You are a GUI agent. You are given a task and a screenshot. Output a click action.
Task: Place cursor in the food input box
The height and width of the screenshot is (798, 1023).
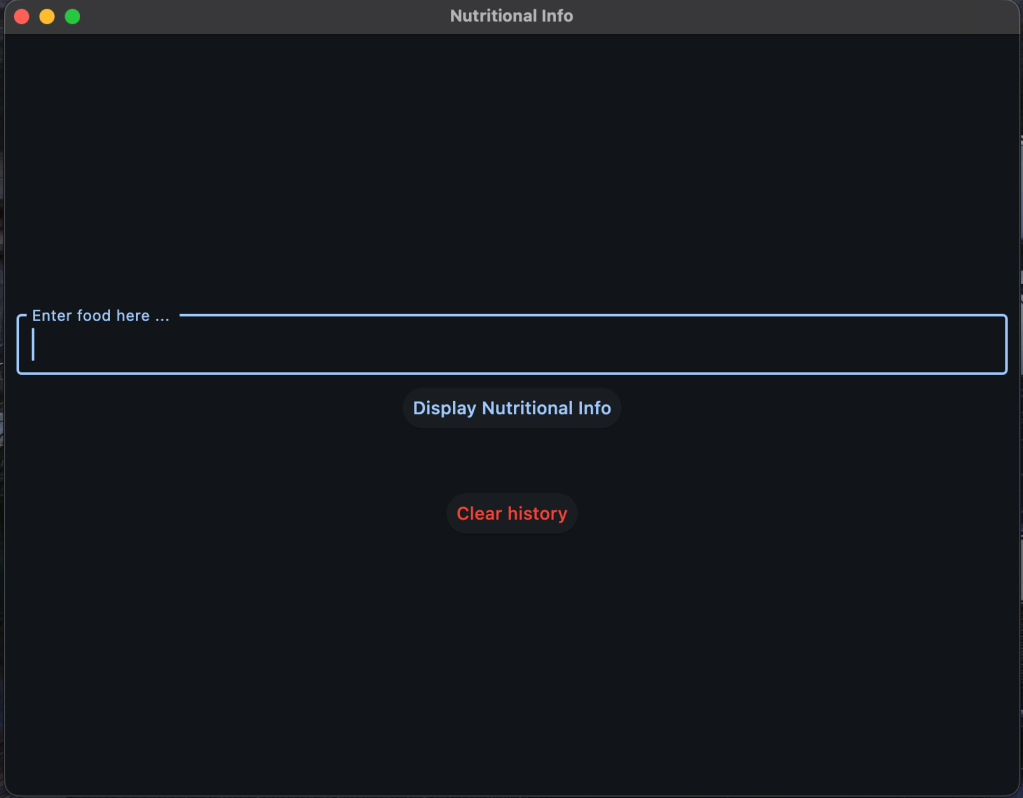(400, 346)
